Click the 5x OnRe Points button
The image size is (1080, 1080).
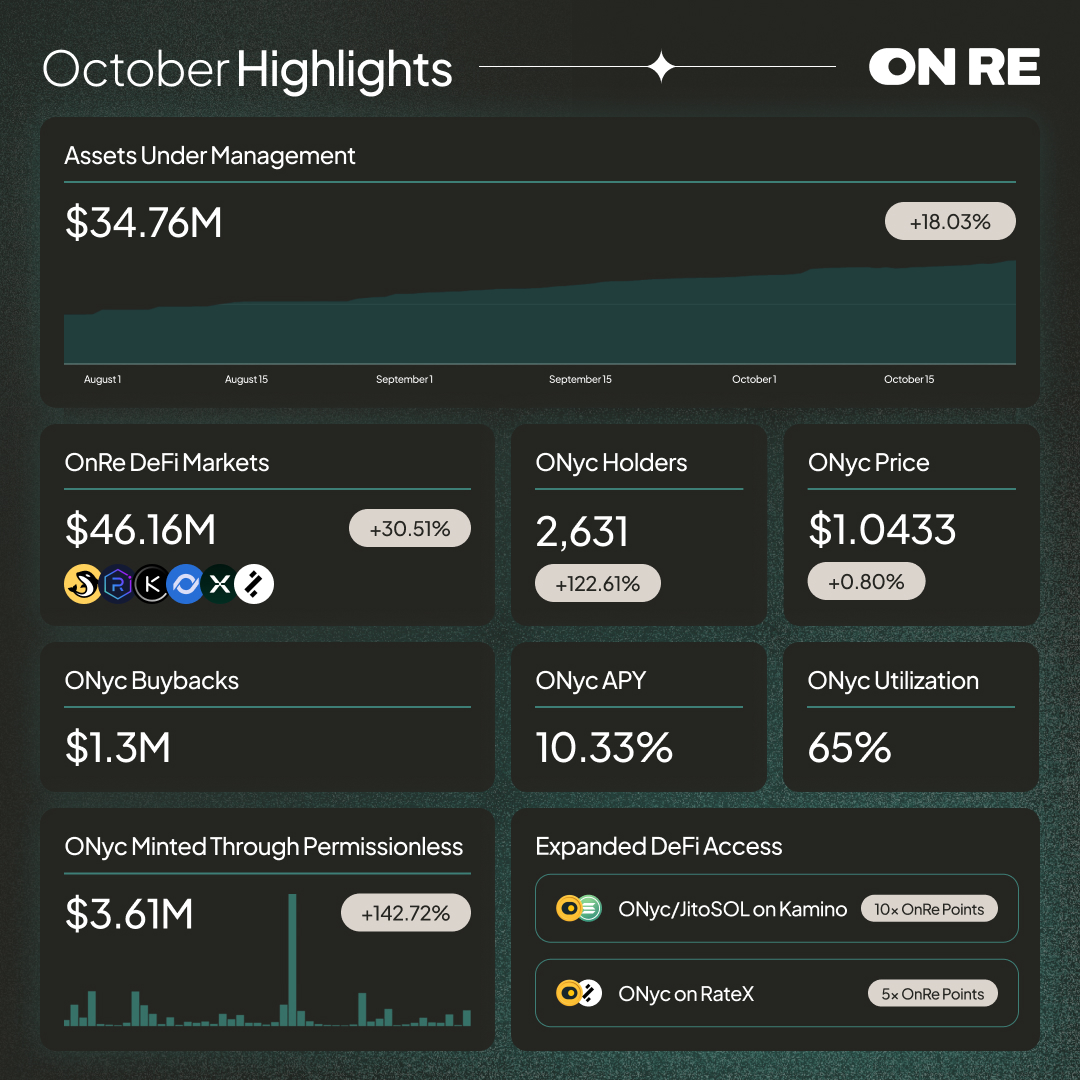tap(932, 993)
